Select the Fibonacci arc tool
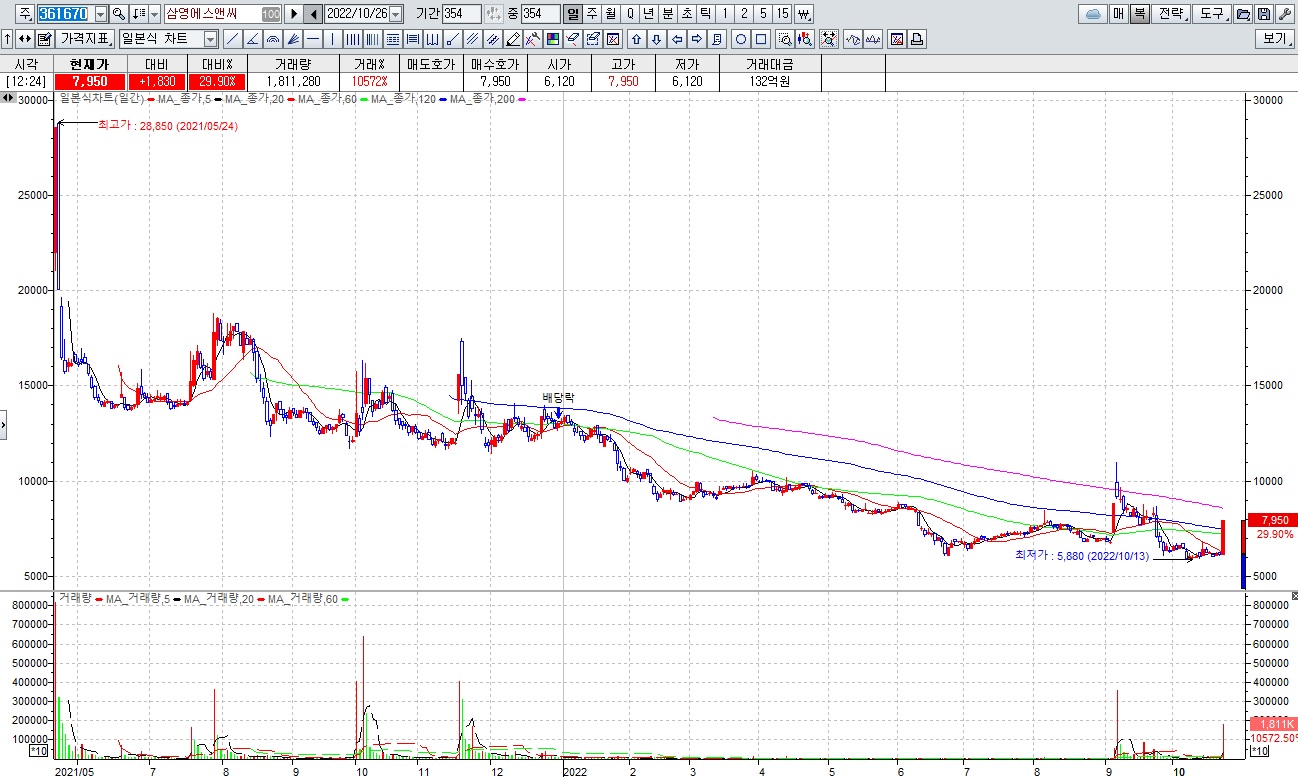 point(272,39)
